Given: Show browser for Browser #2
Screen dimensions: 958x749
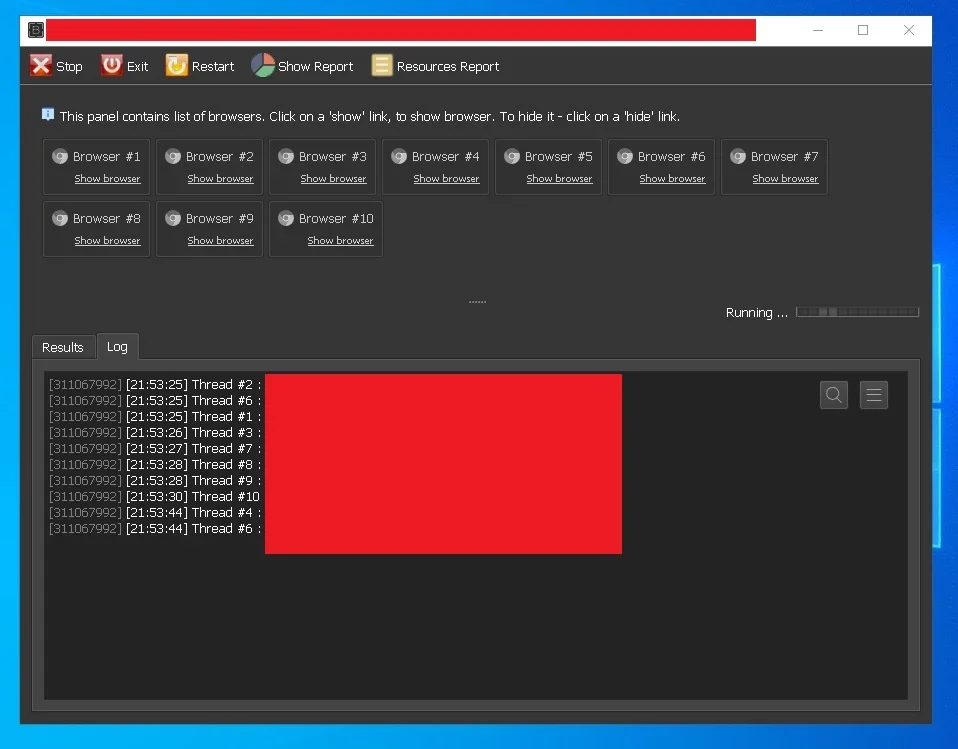Looking at the screenshot, I should 221,178.
